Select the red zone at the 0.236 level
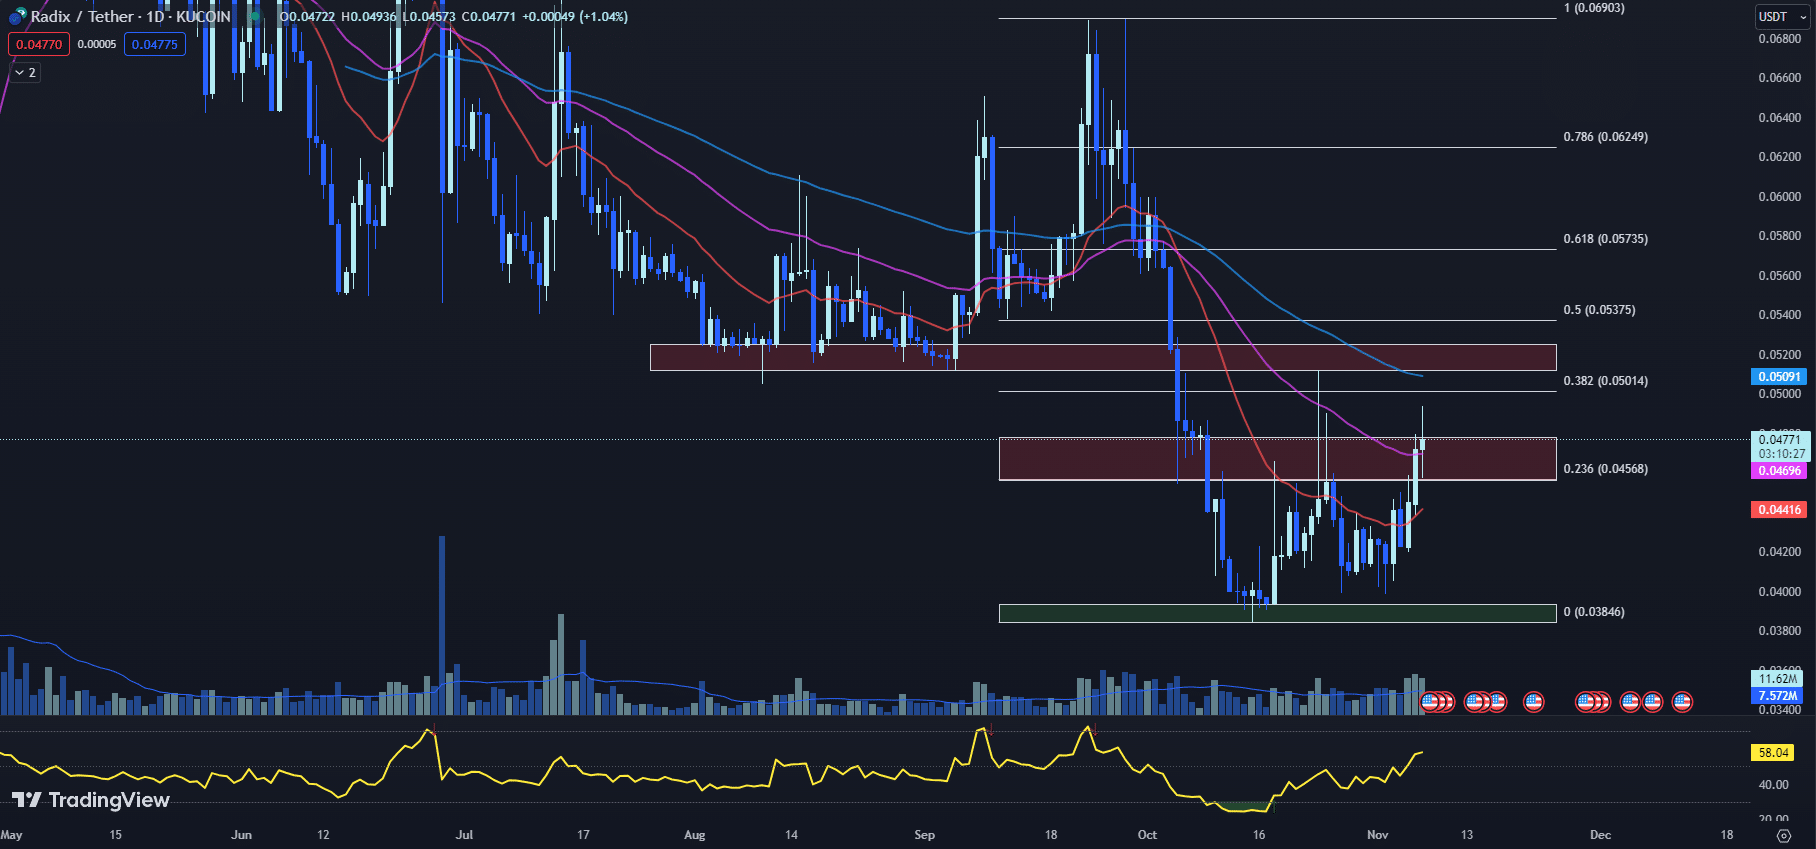Image resolution: width=1816 pixels, height=849 pixels. pos(1278,459)
